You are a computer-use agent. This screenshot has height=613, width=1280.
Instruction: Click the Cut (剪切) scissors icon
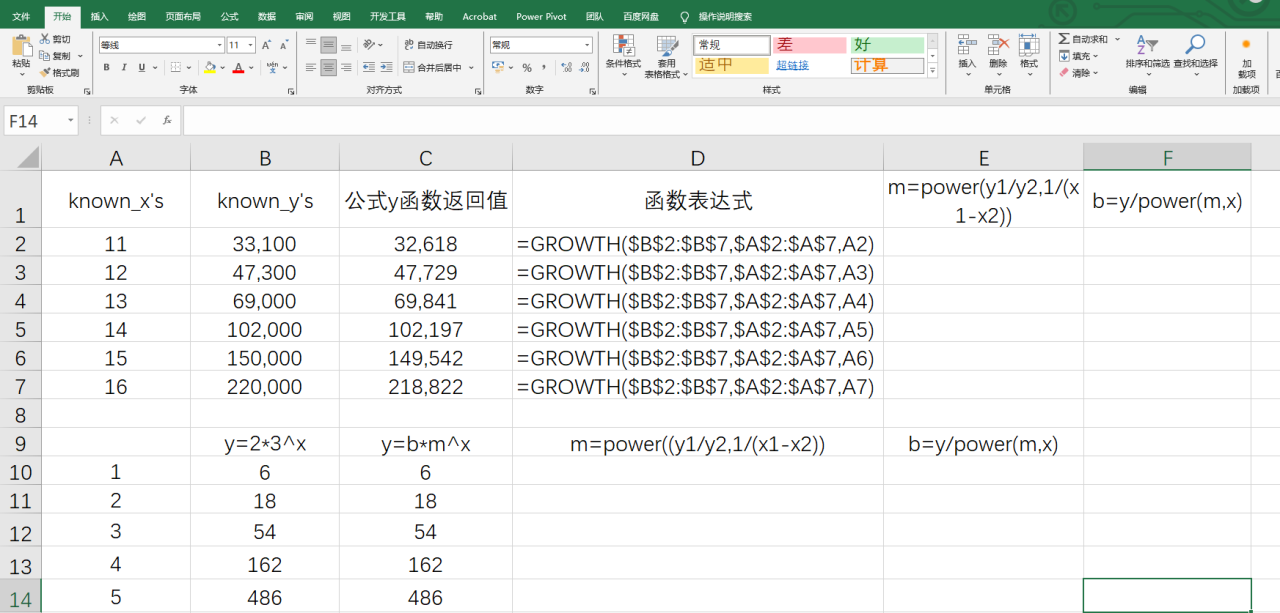45,40
